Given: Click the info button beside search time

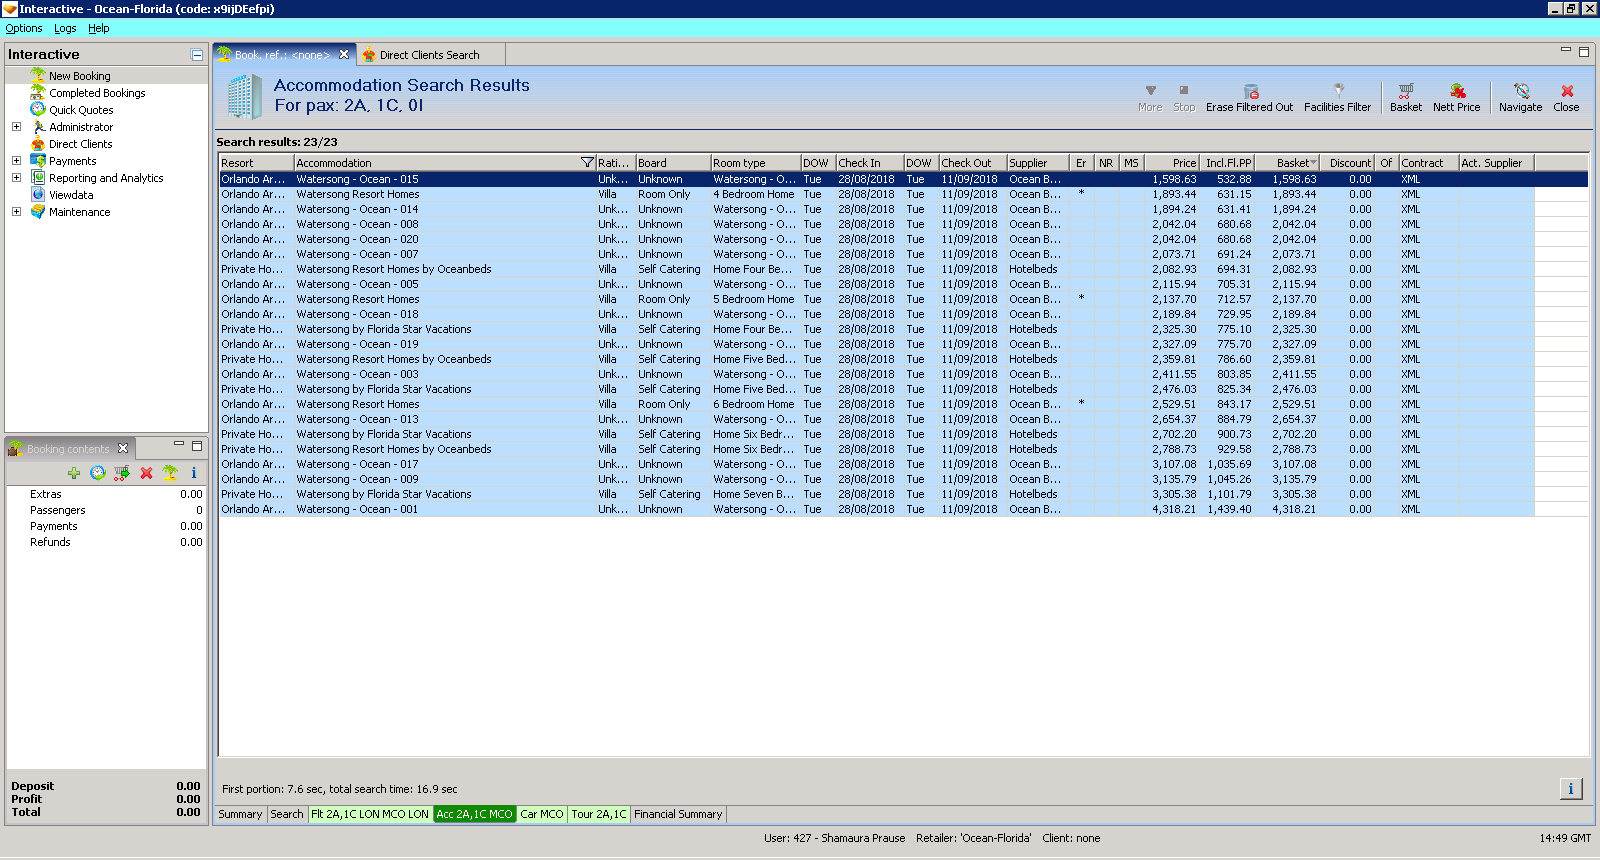Looking at the screenshot, I should [x=1571, y=789].
